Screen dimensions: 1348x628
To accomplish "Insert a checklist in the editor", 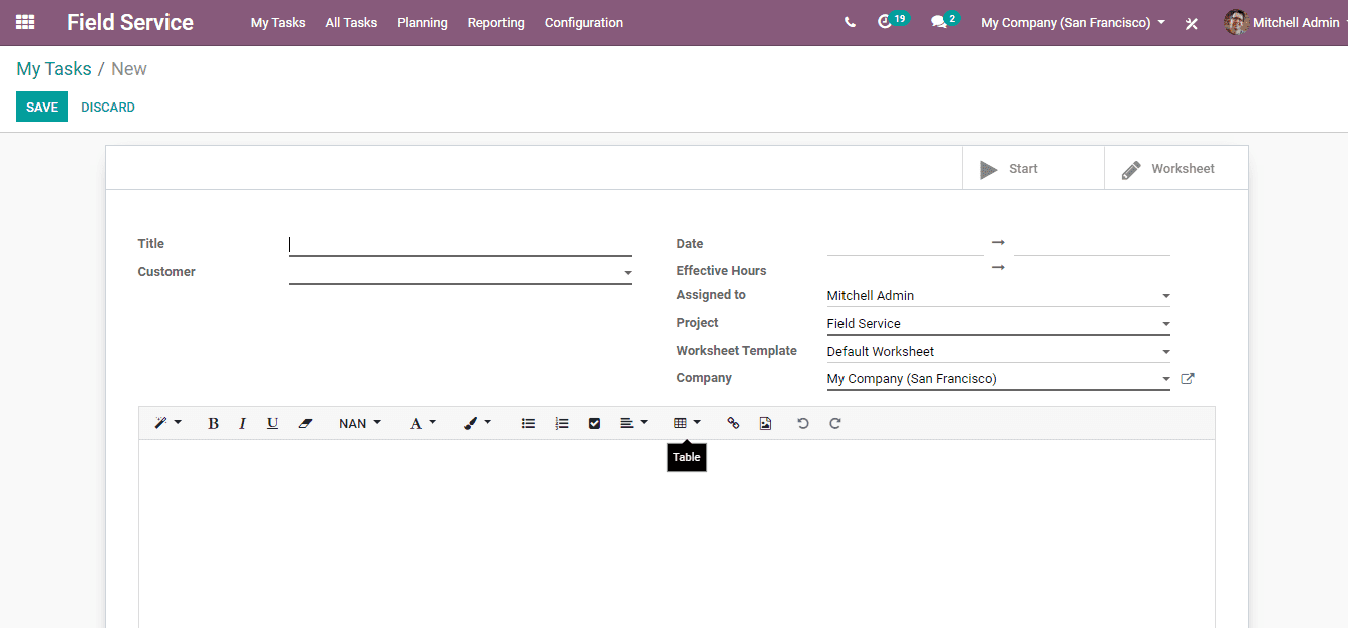I will coord(594,423).
